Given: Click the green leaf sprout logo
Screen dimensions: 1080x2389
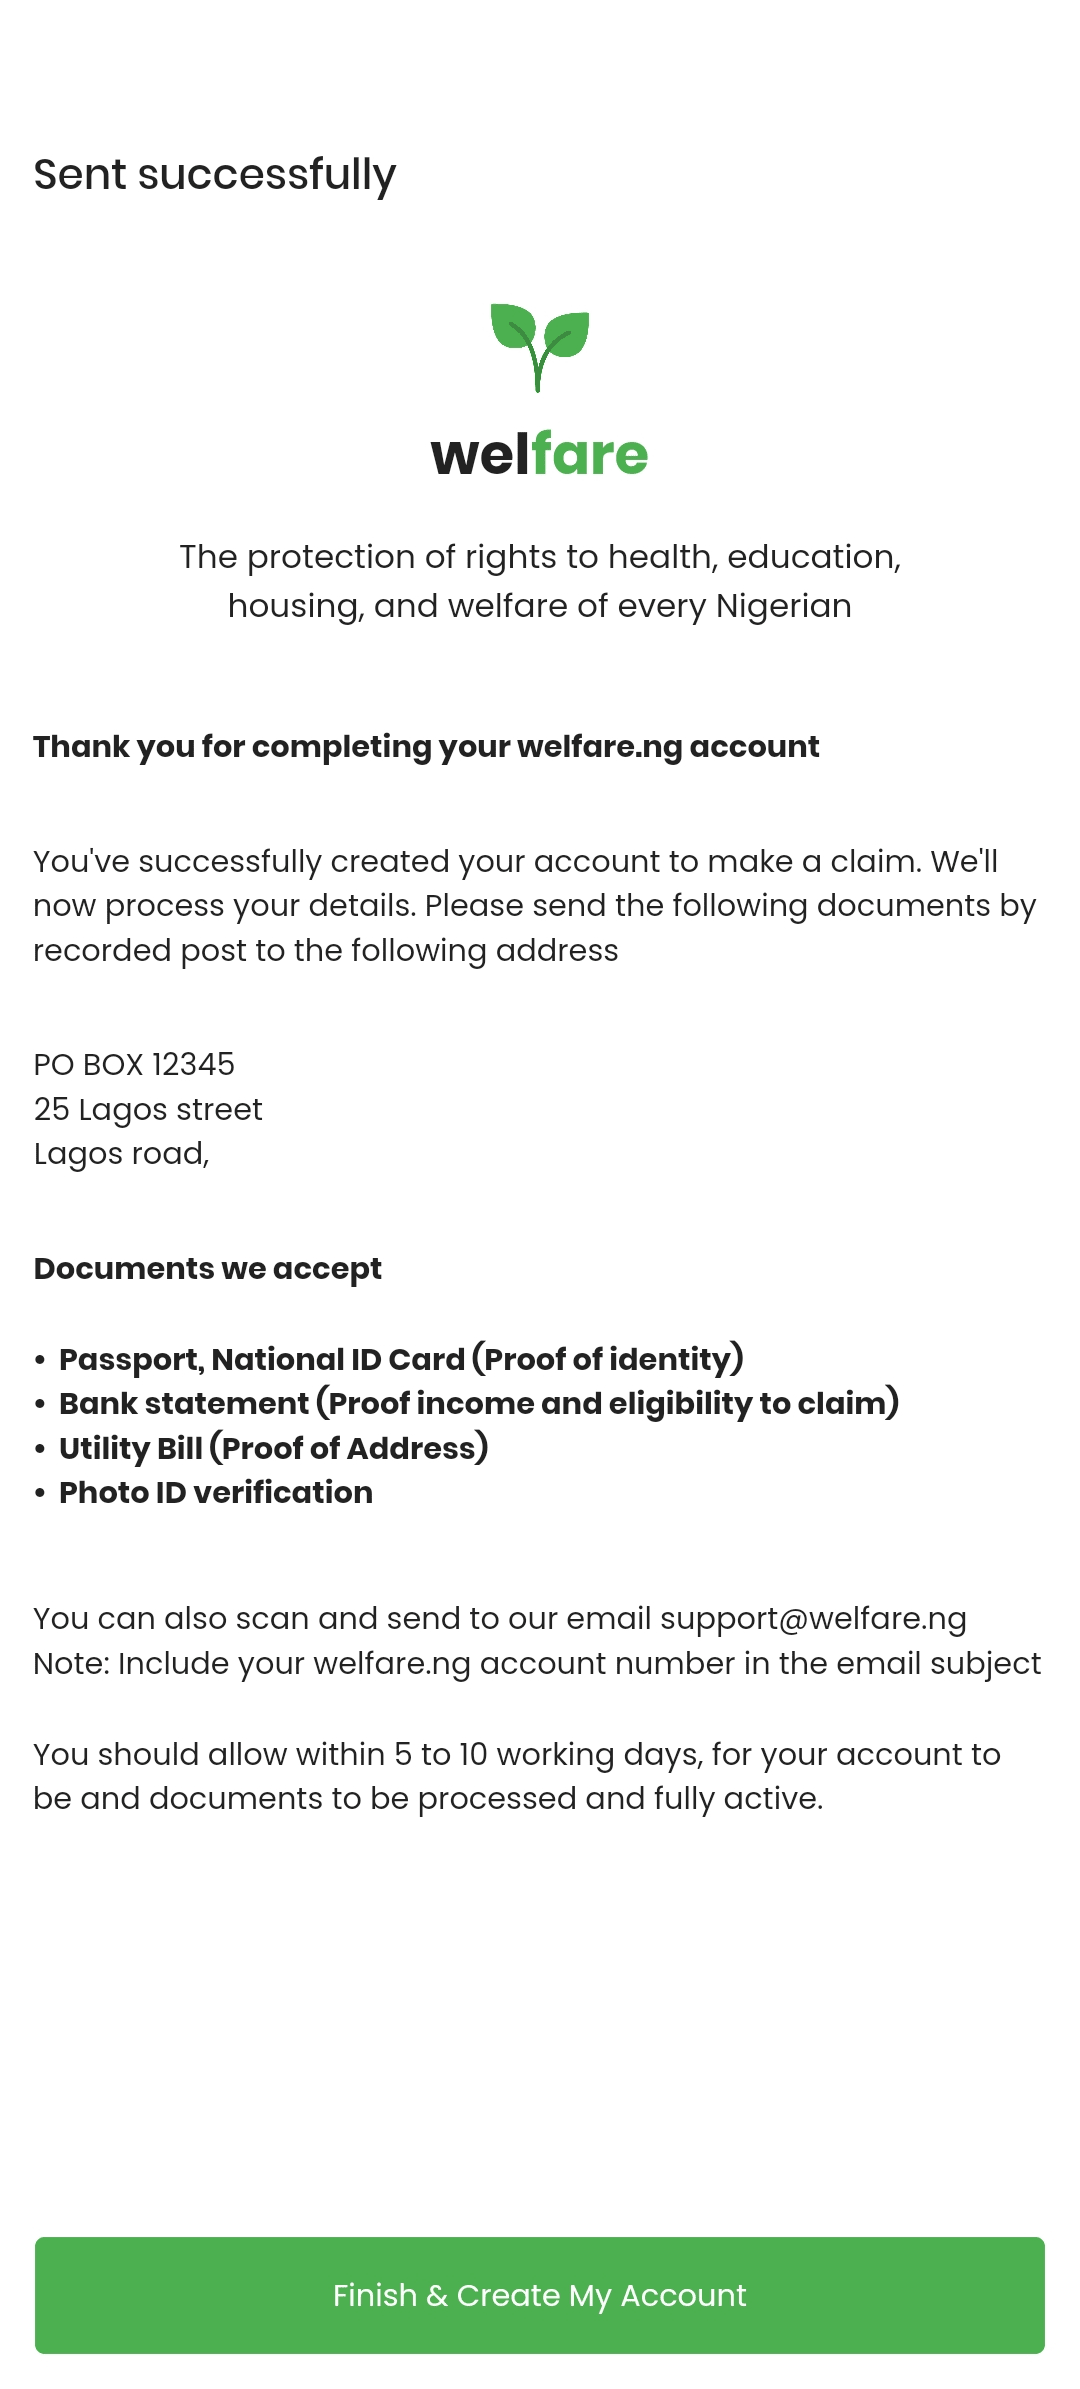Looking at the screenshot, I should tap(540, 347).
